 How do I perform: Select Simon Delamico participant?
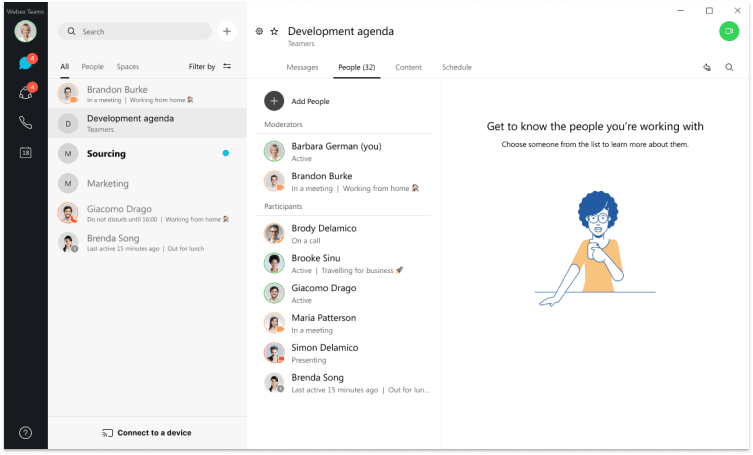[344, 353]
